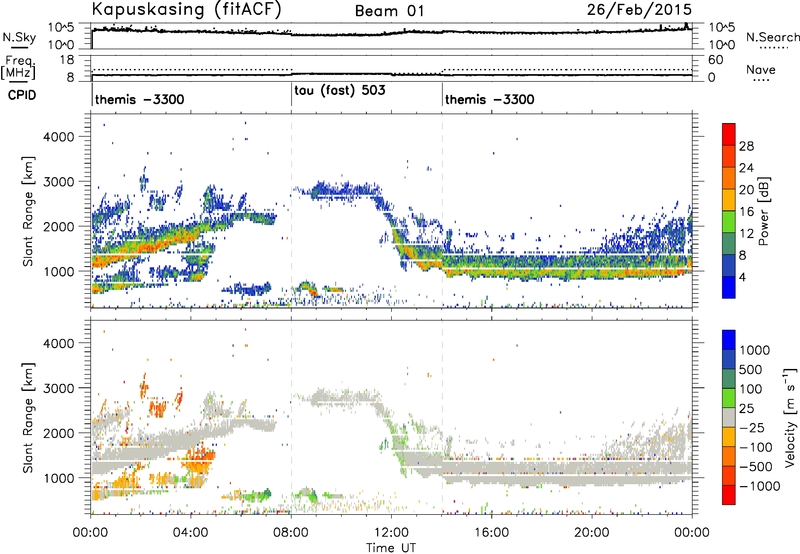This screenshot has width=800, height=554.
Task: Click the "18" frequency axis tick label
Action: [66, 60]
